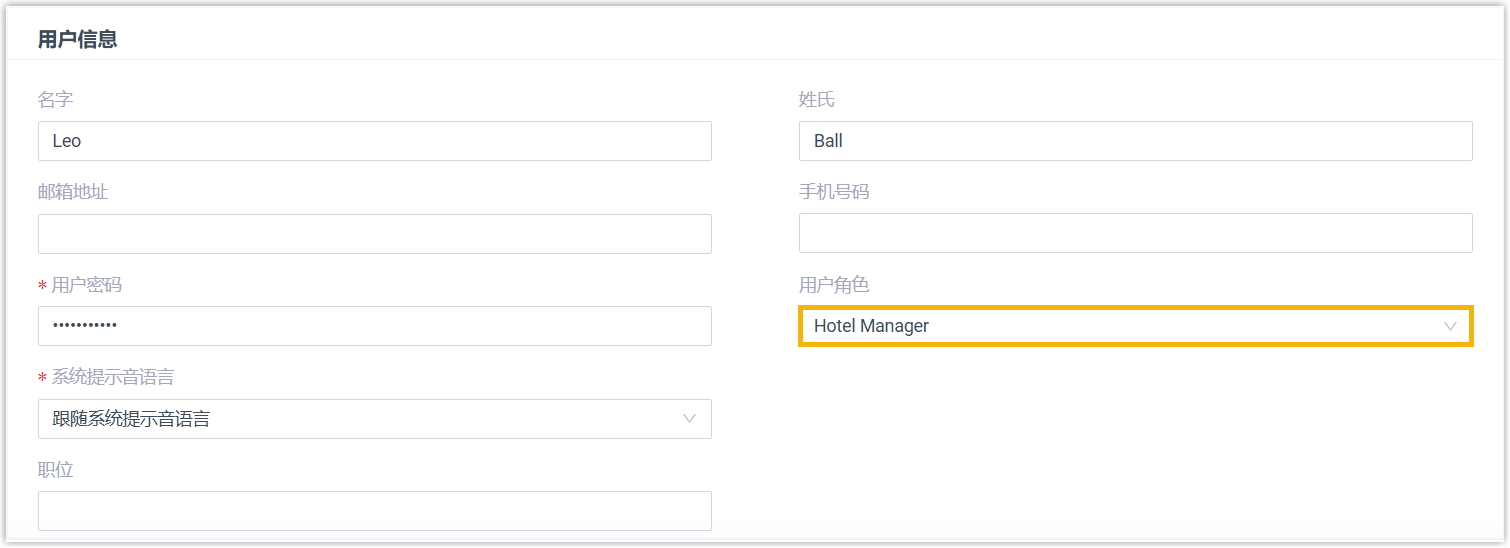Click the 职位 label text
This screenshot has height=548, width=1510.
(x=56, y=469)
